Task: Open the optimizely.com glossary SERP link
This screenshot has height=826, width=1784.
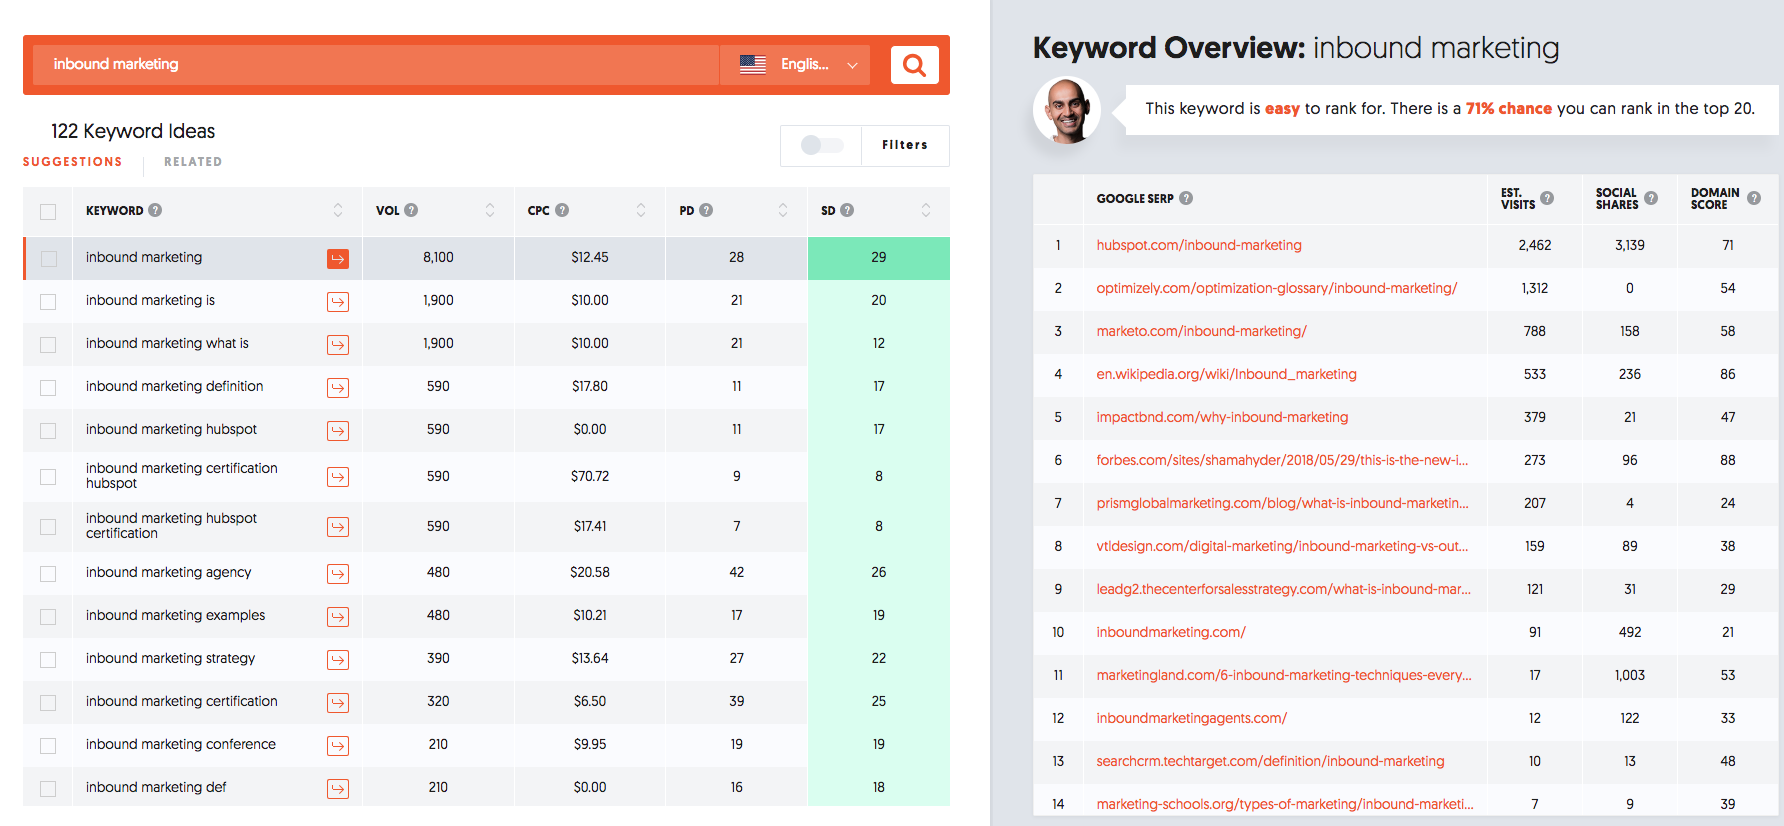Action: click(1277, 288)
